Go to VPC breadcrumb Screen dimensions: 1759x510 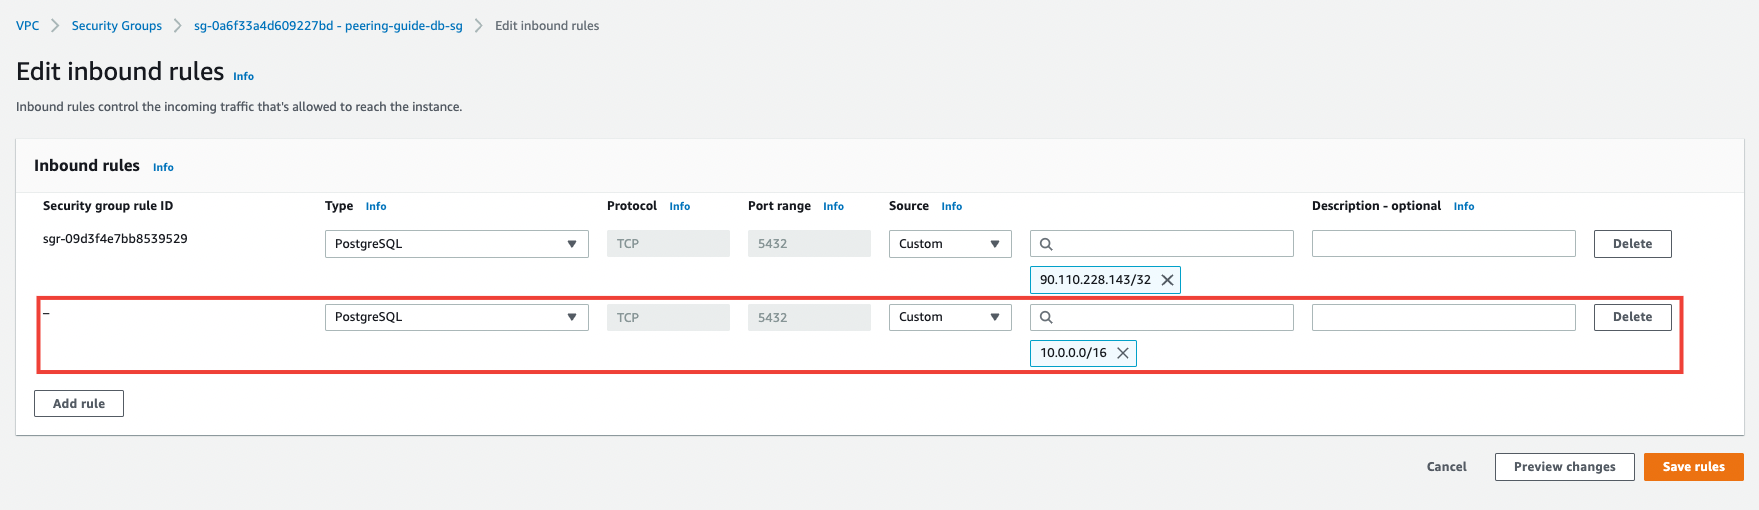[28, 26]
